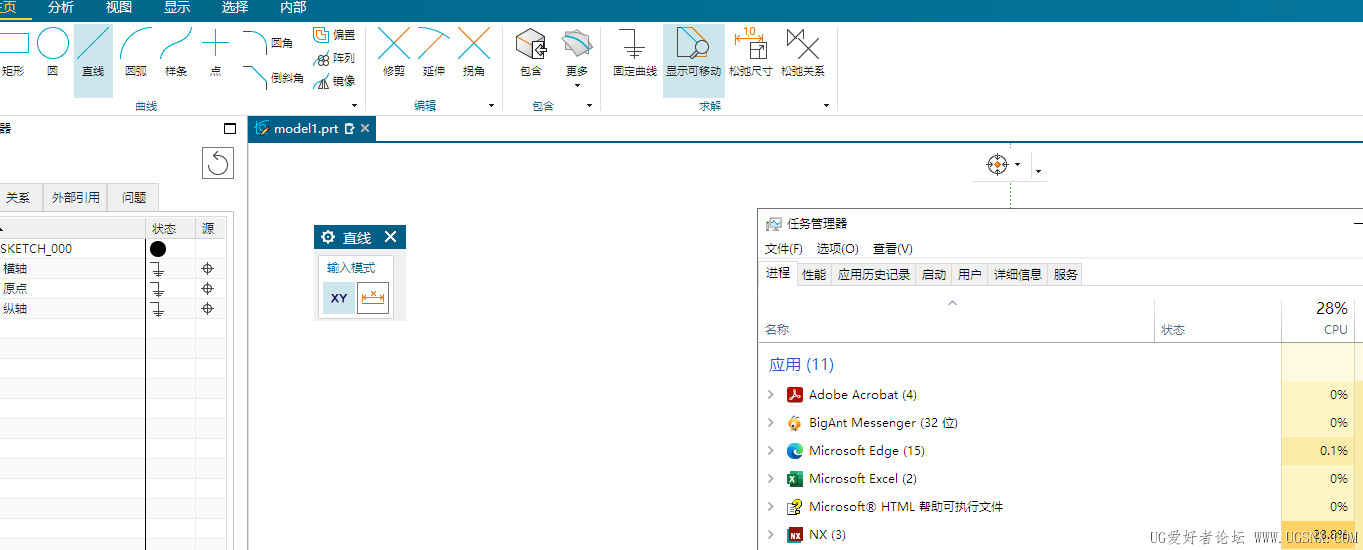Expand NX process group in Task Manager
Screen dimensions: 1363x550
pos(770,535)
